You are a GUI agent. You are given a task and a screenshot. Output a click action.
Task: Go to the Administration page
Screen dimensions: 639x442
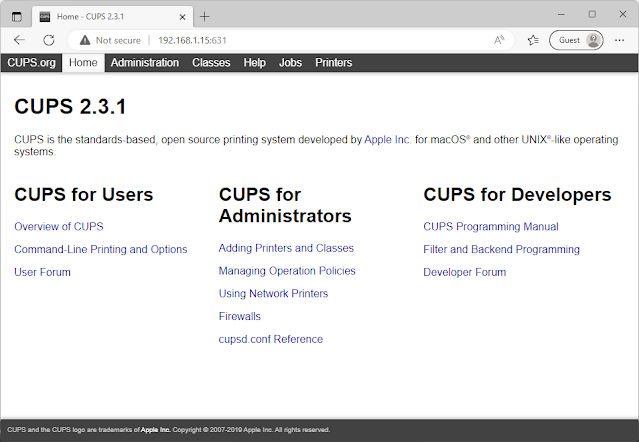coord(145,63)
